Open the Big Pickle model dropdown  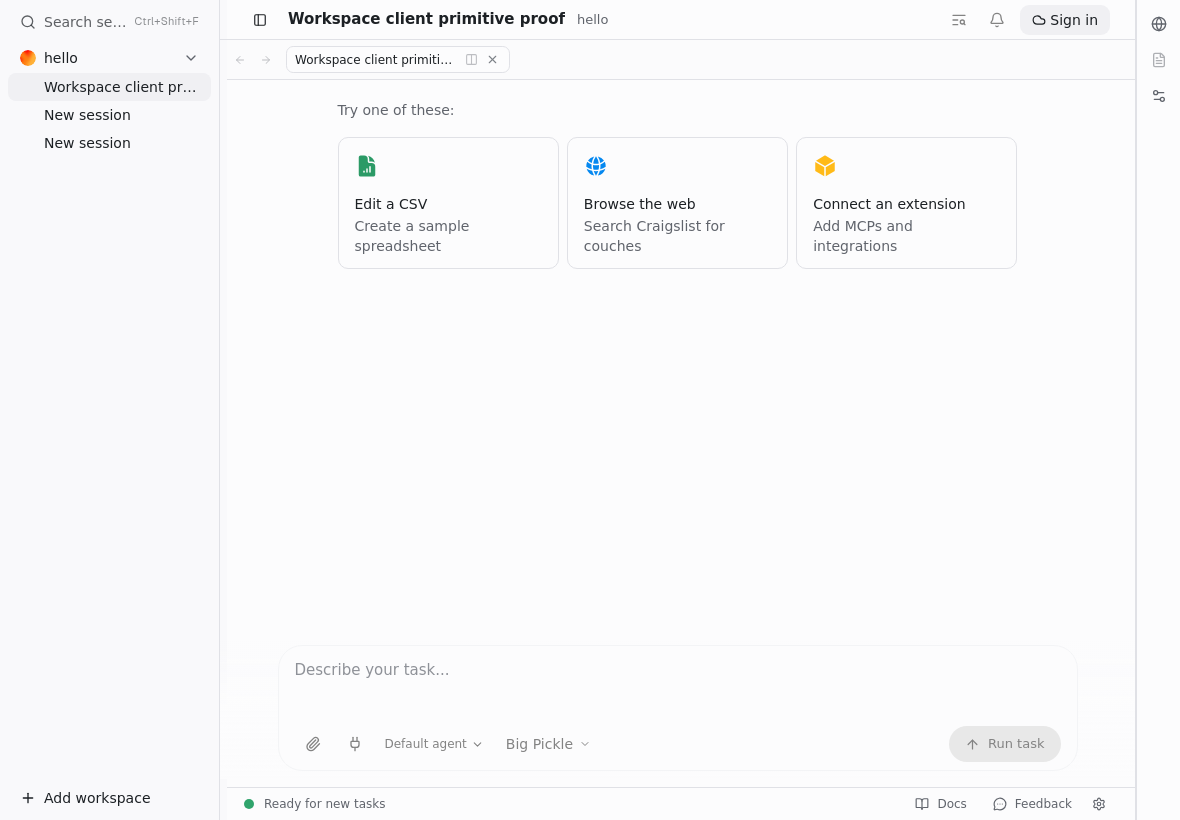547,744
